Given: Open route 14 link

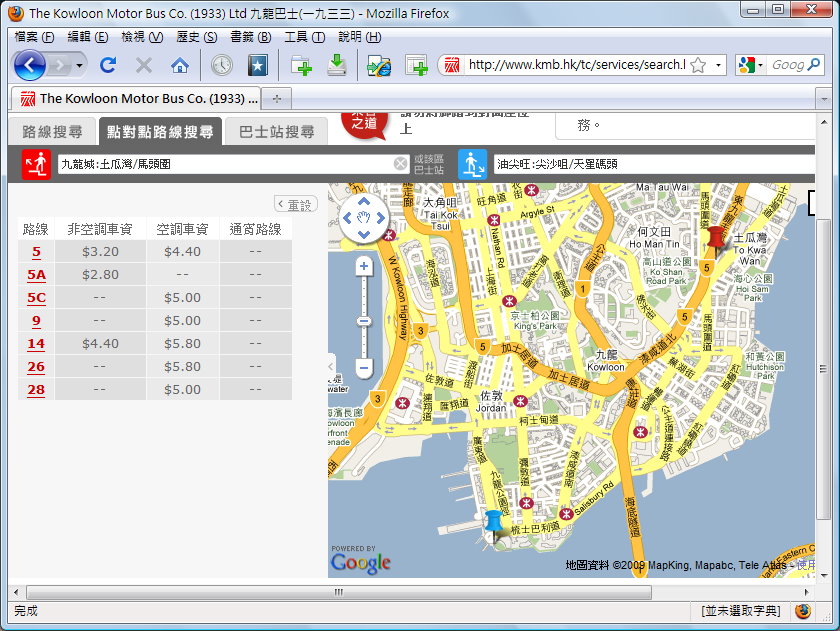Looking at the screenshot, I should pyautogui.click(x=36, y=344).
